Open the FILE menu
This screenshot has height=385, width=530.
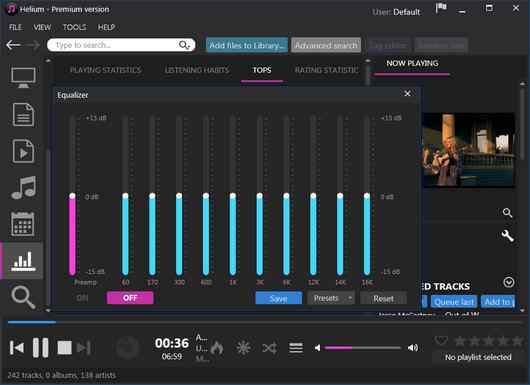coord(16,27)
